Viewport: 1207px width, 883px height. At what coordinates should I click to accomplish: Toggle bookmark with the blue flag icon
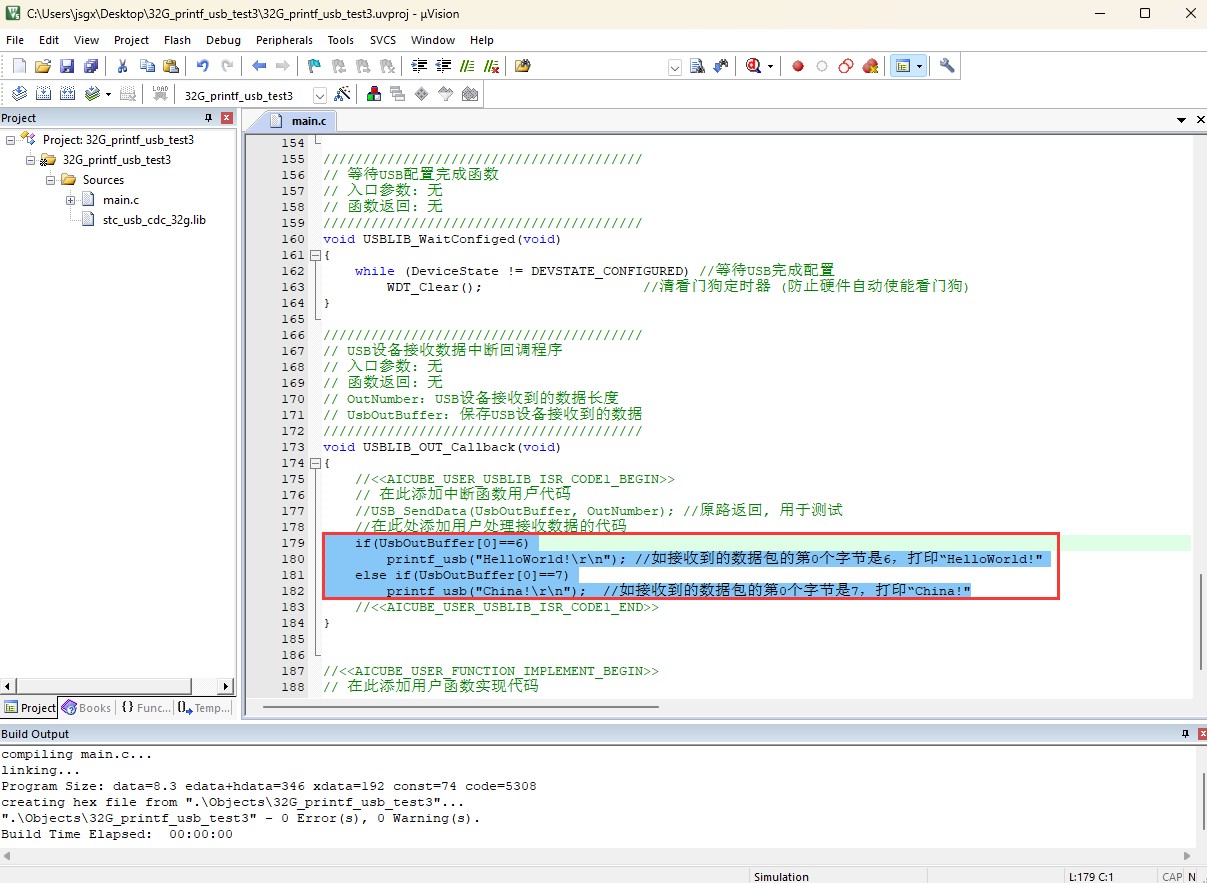click(x=314, y=66)
